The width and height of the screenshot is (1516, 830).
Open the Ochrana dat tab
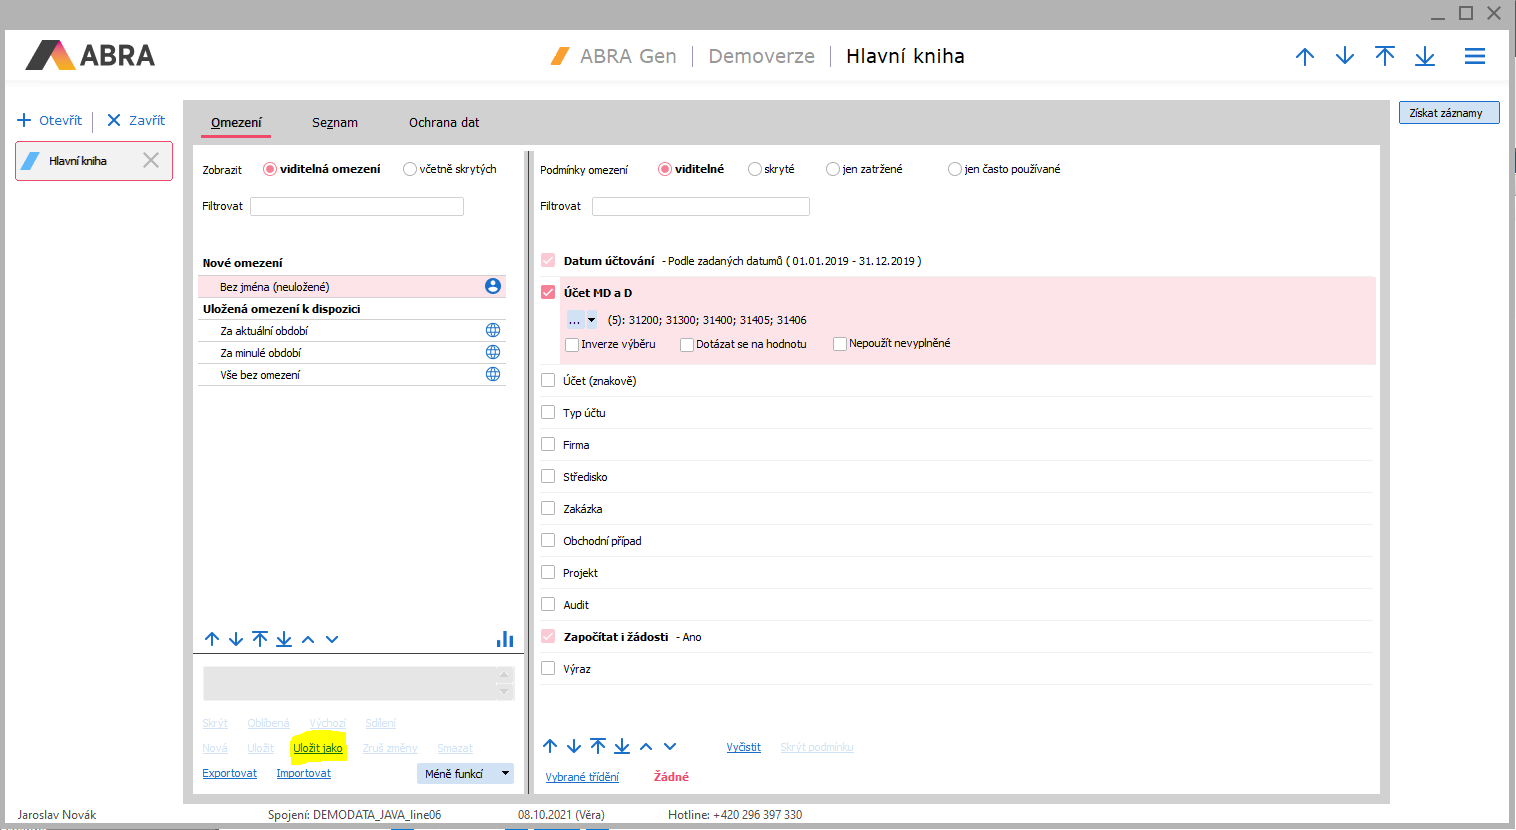click(x=444, y=123)
